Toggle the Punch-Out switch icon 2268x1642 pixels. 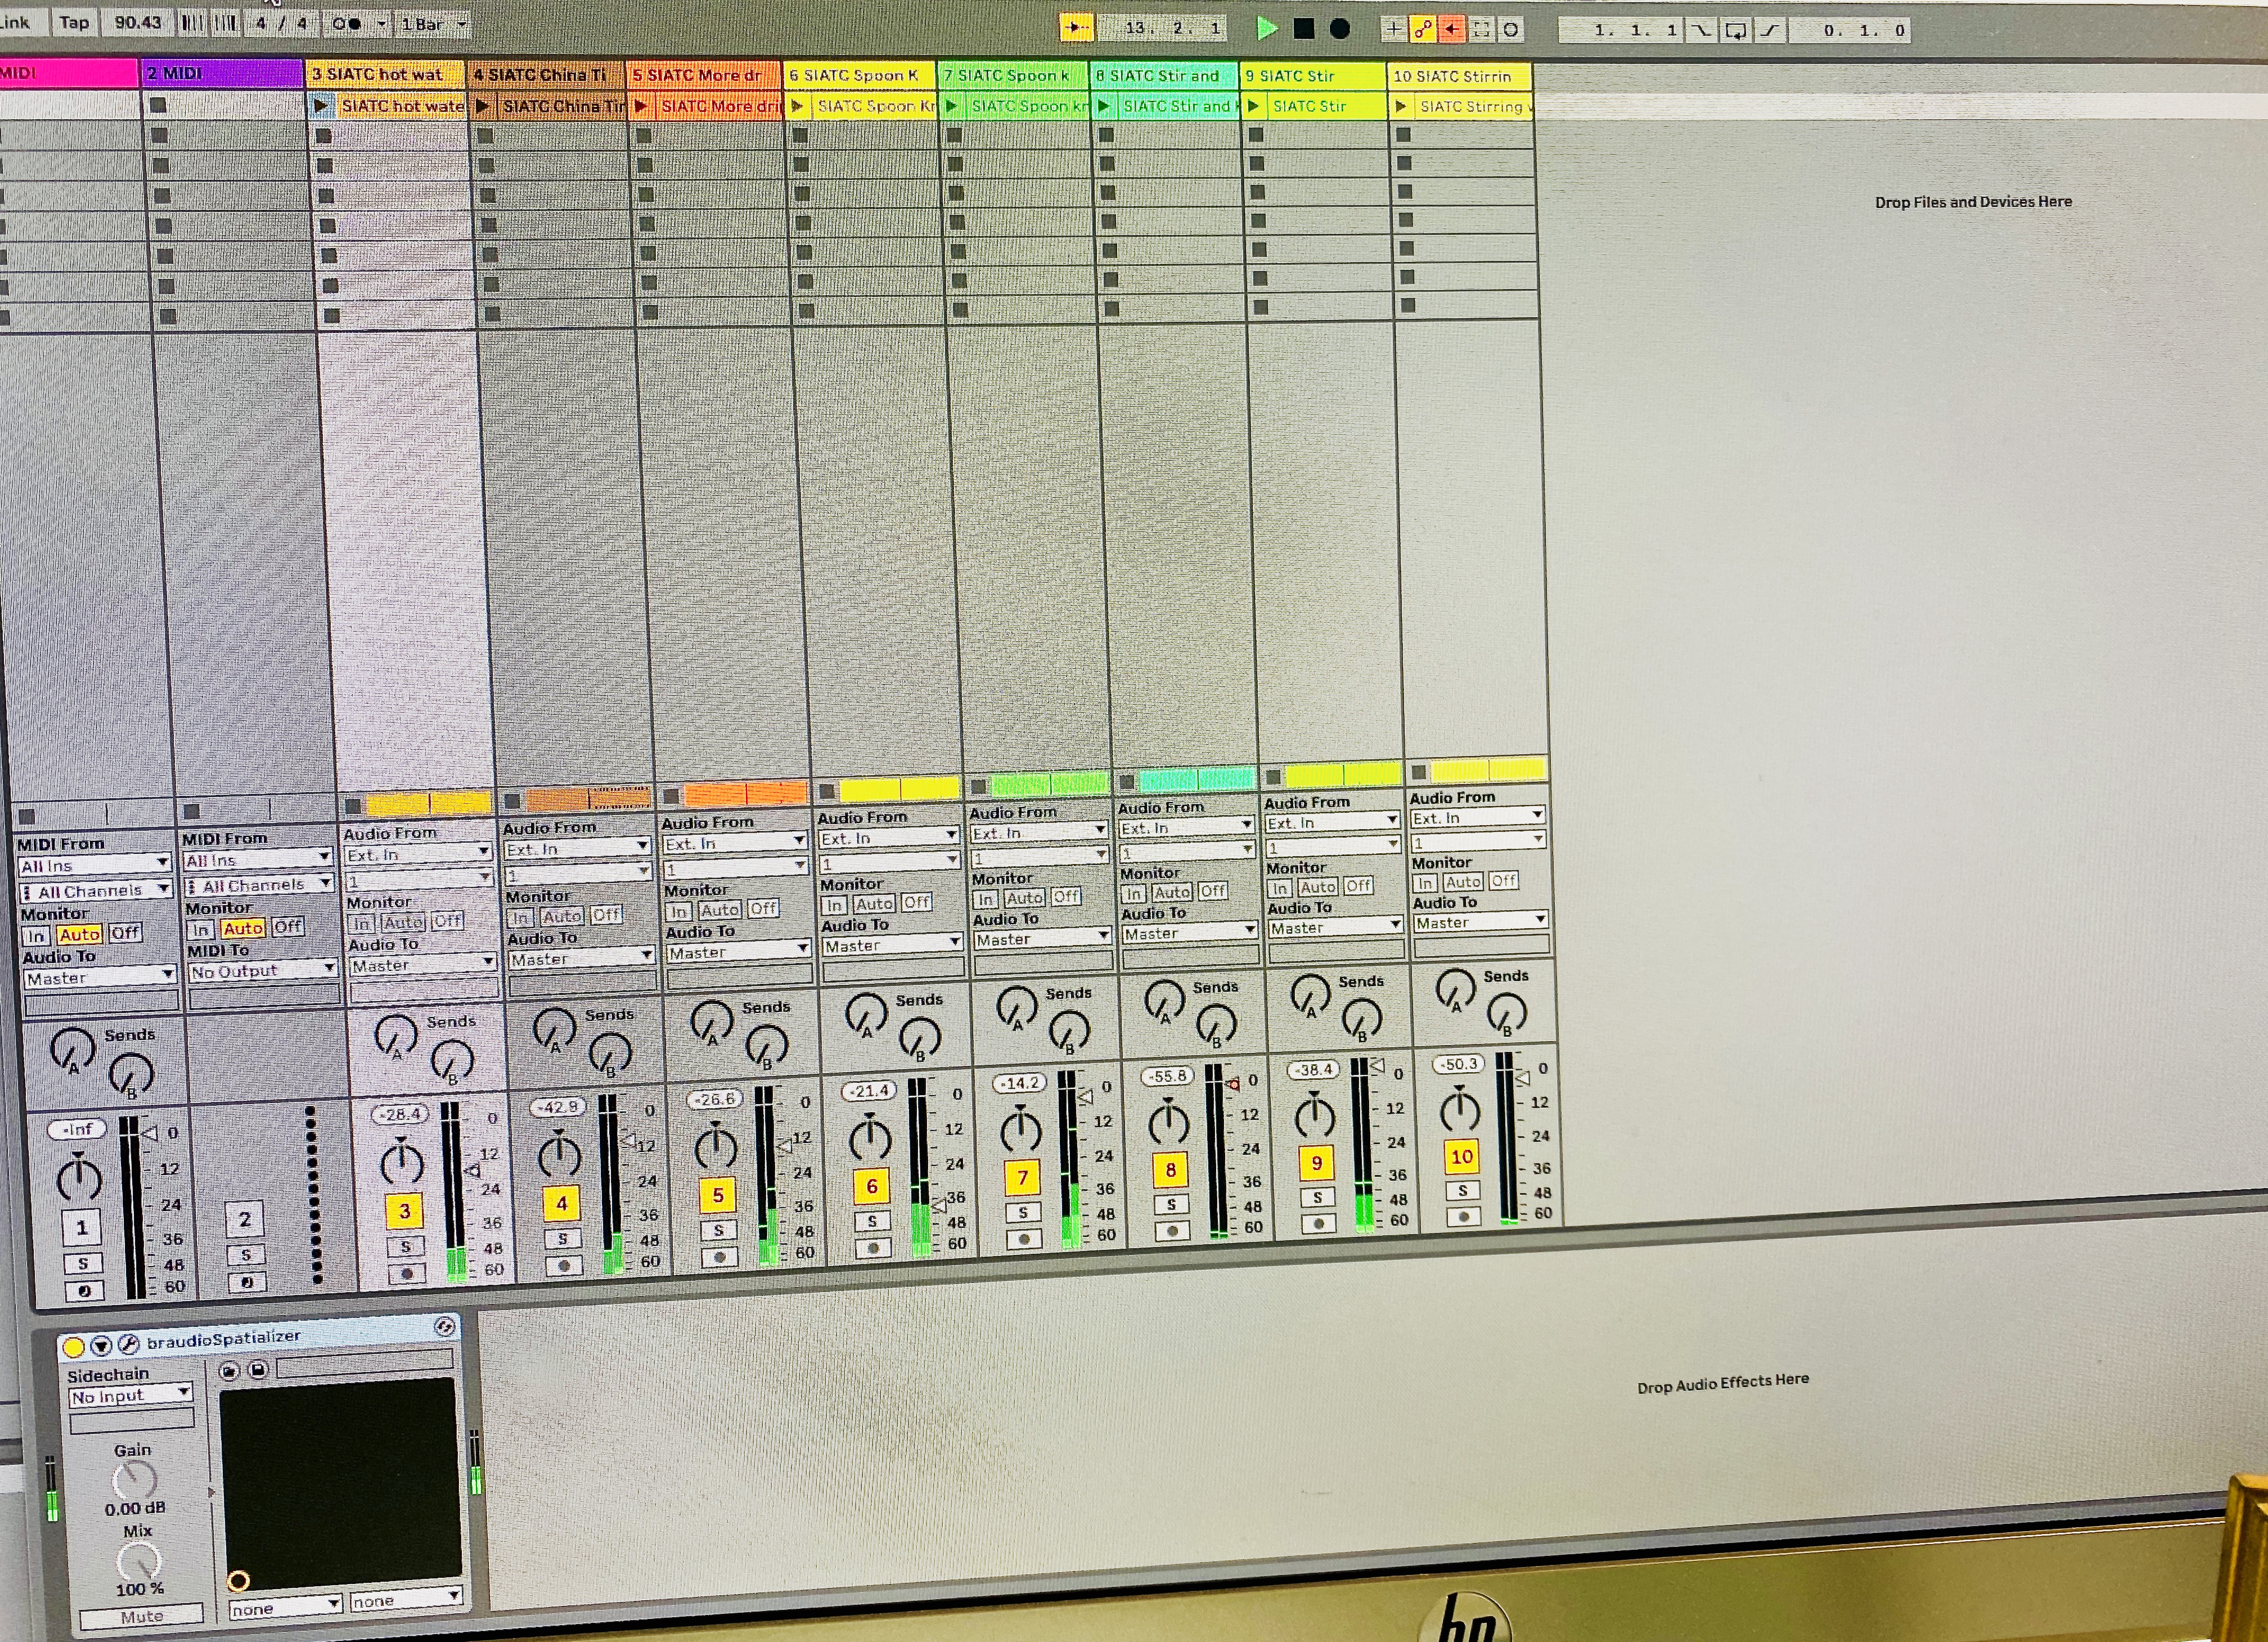[1771, 30]
